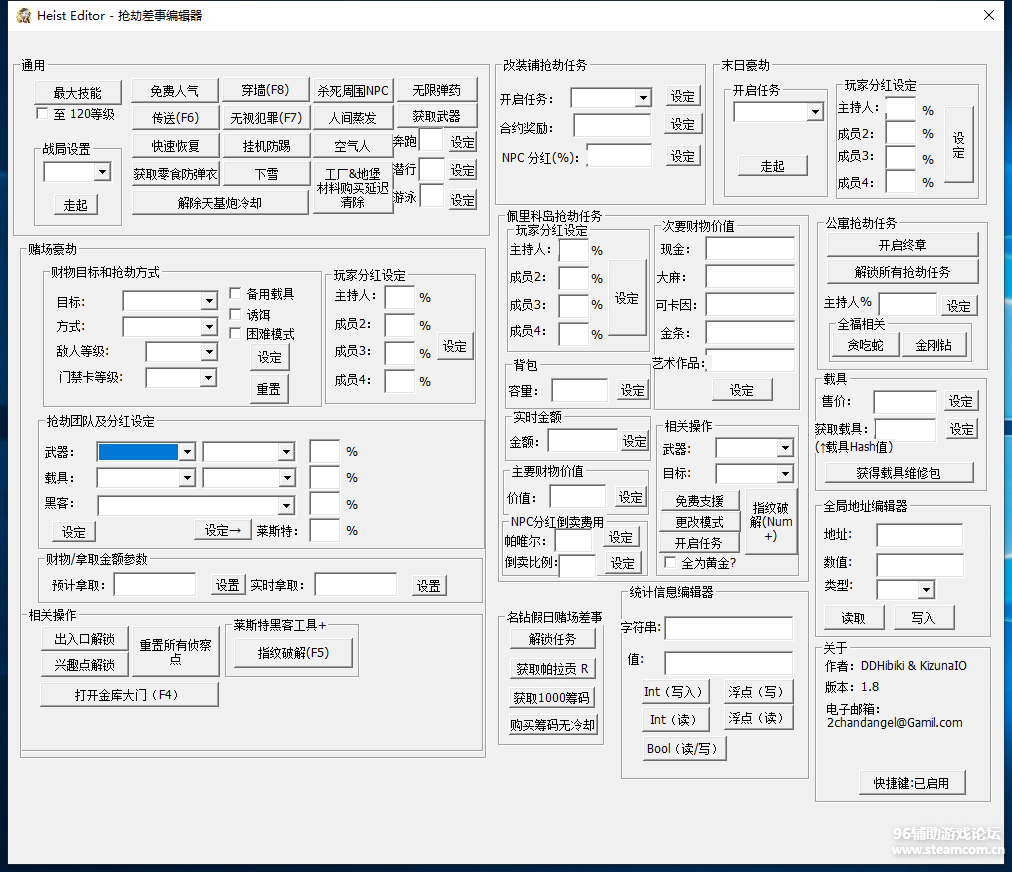
Task: Focus the 字符串 text field
Action: pos(728,628)
